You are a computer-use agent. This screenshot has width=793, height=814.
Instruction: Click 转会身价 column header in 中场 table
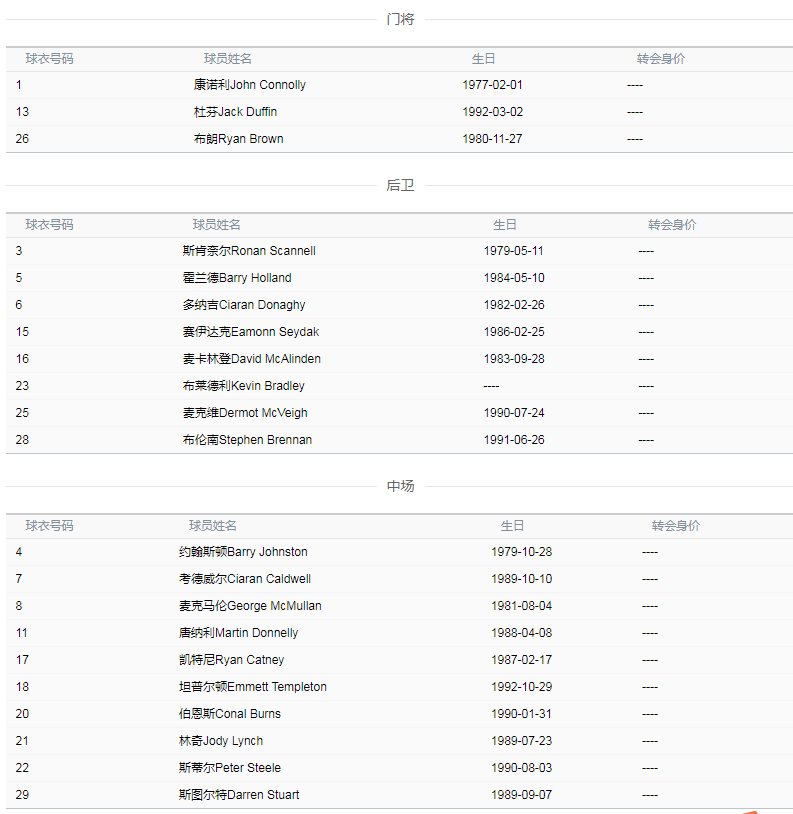click(676, 526)
